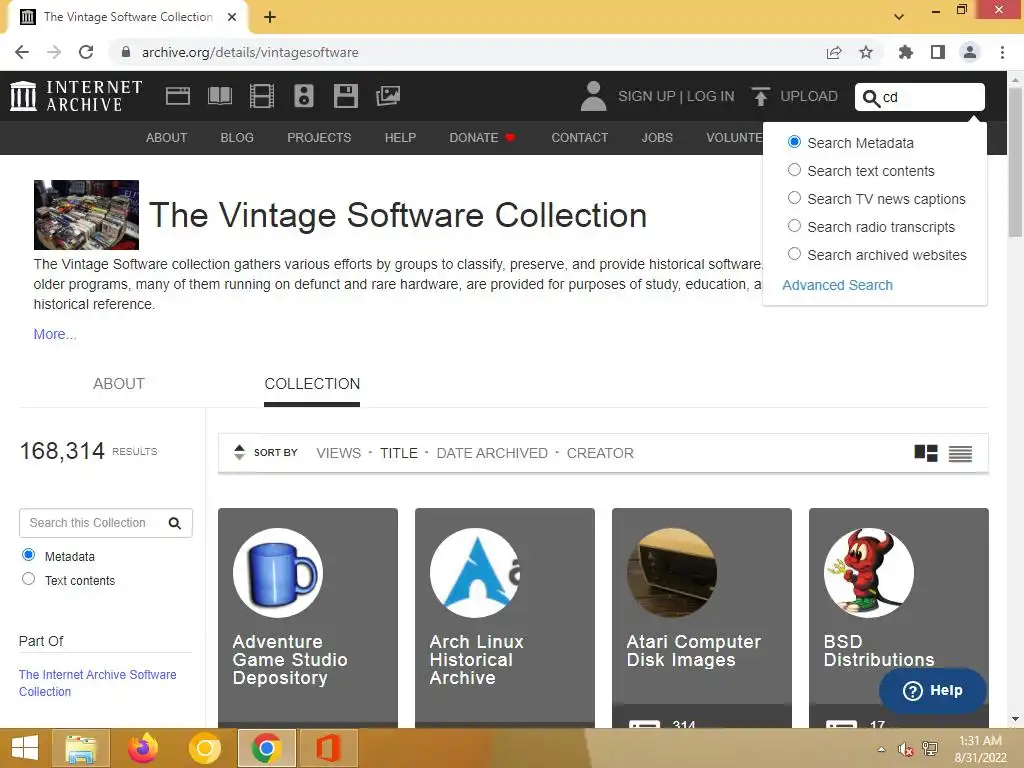Viewport: 1024px width, 768px height.
Task: Click the muted volume tray icon
Action: (905, 749)
